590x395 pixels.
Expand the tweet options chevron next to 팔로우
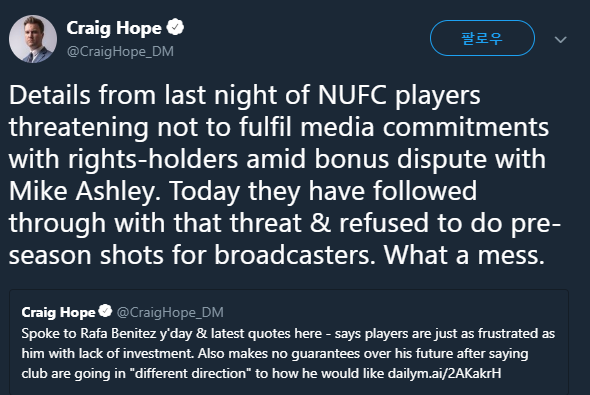pyautogui.click(x=561, y=39)
